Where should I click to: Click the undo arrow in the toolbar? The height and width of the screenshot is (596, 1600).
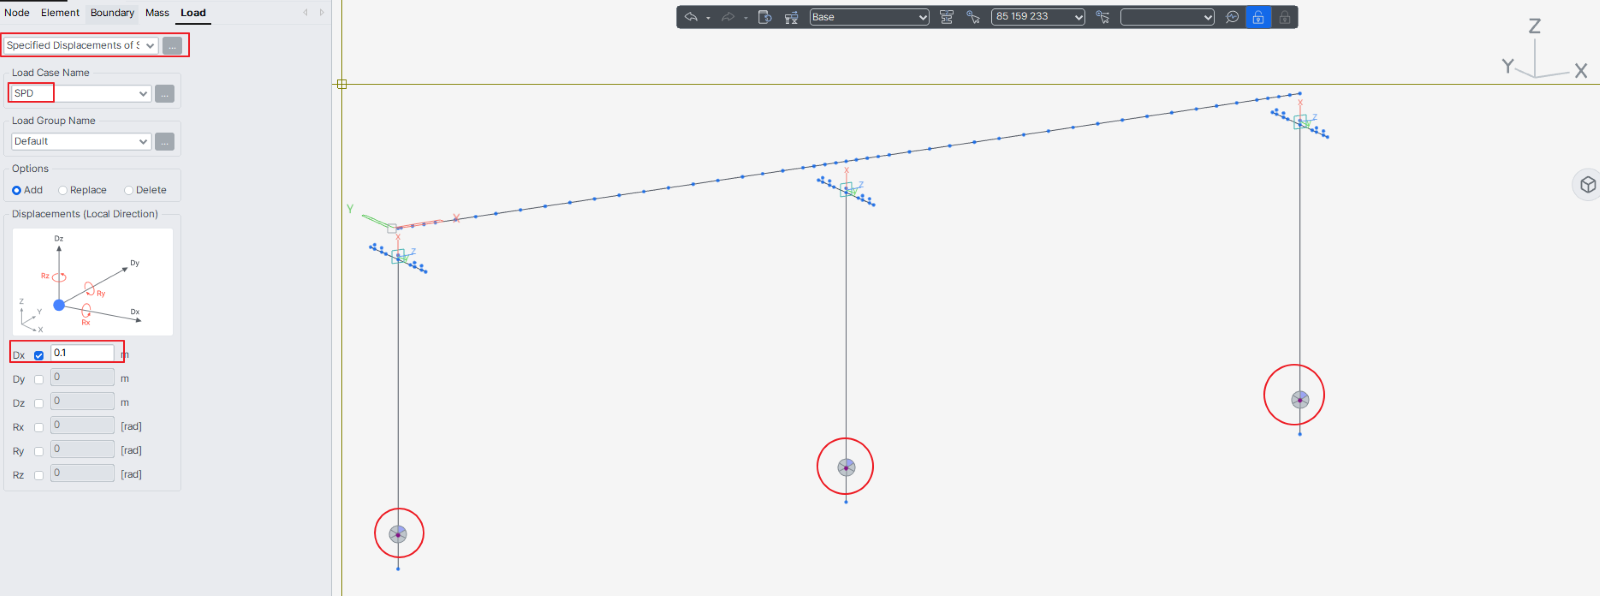point(691,17)
